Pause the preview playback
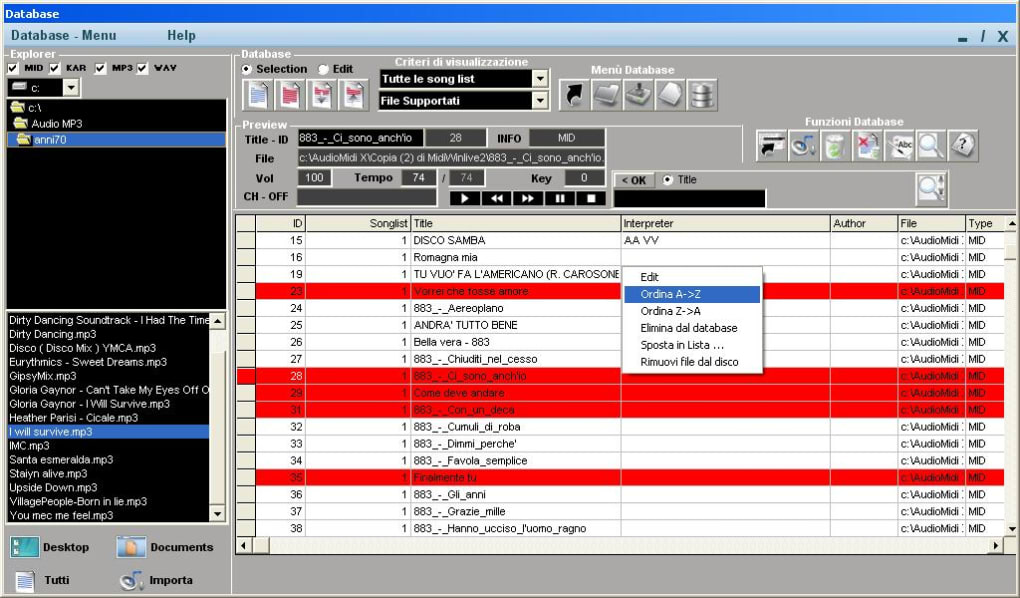Screen dimensions: 1020x598 (560, 198)
